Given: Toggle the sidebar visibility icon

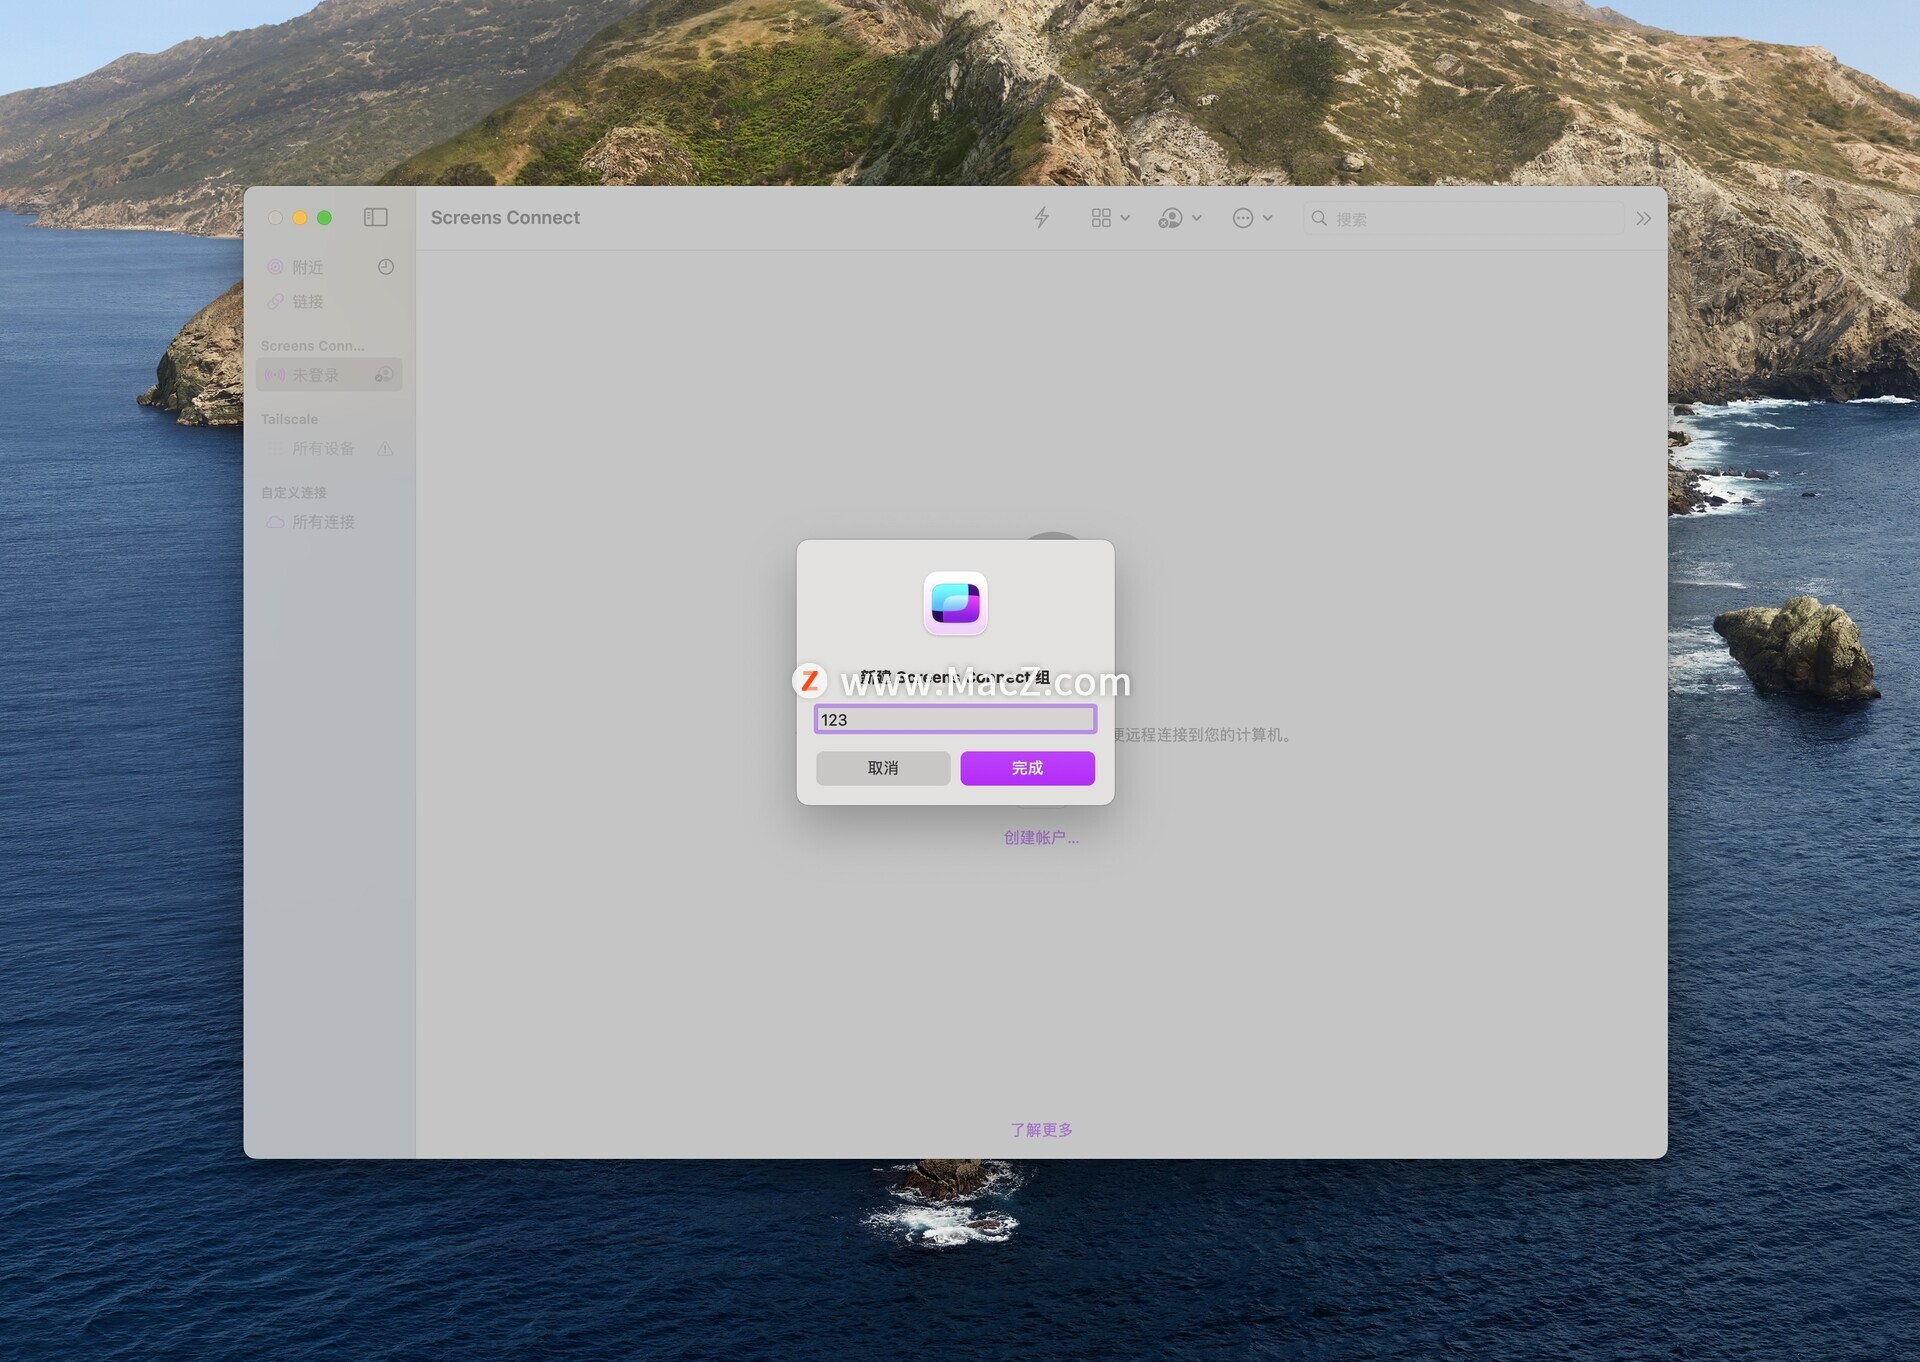Looking at the screenshot, I should click(x=375, y=217).
